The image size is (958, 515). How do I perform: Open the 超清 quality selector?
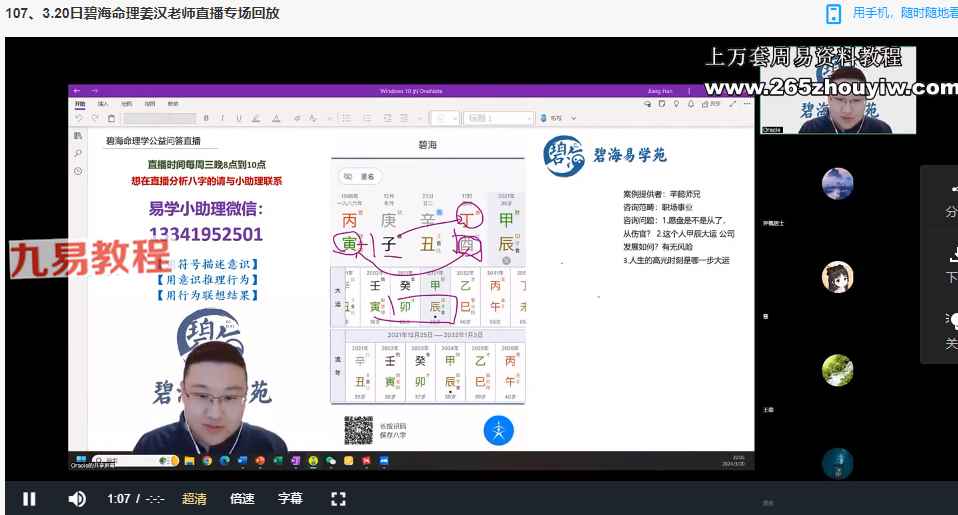pos(194,498)
